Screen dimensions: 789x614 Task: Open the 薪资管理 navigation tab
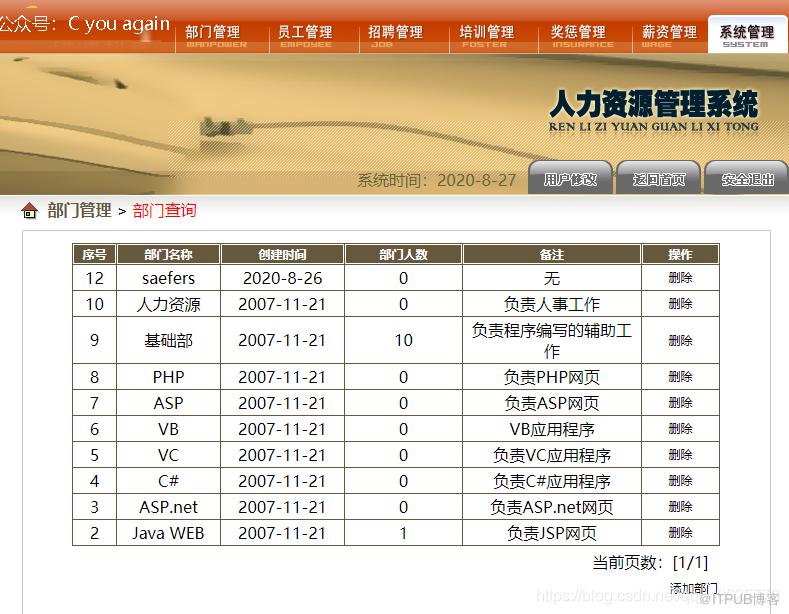click(669, 36)
